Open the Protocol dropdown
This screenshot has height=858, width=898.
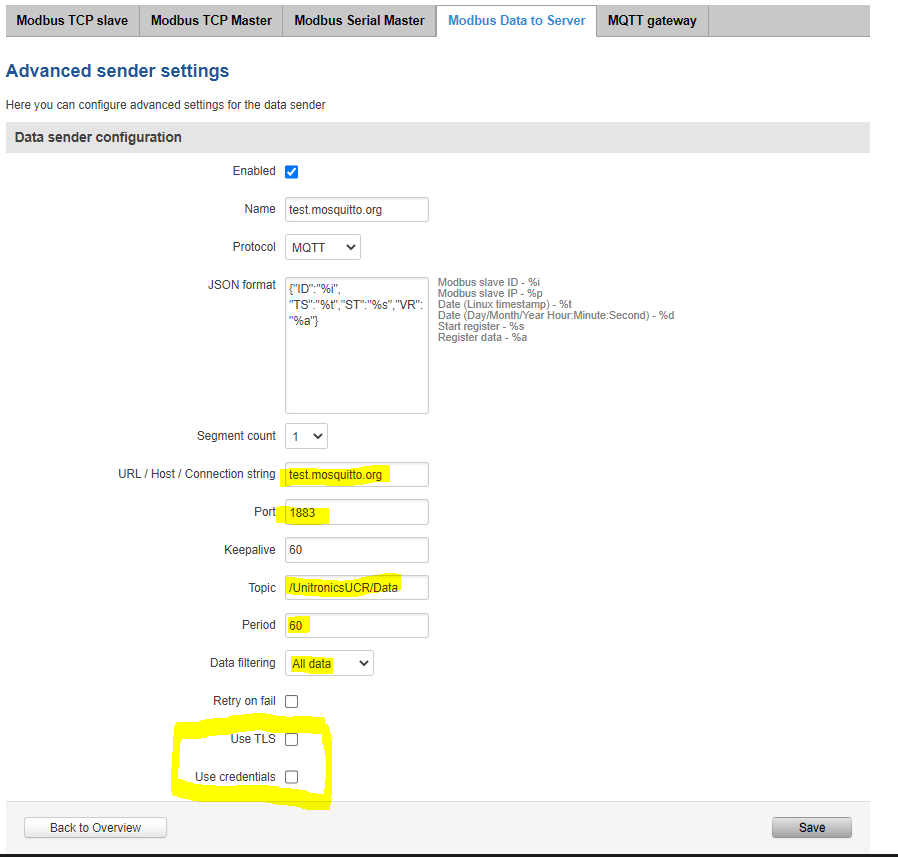tap(323, 247)
